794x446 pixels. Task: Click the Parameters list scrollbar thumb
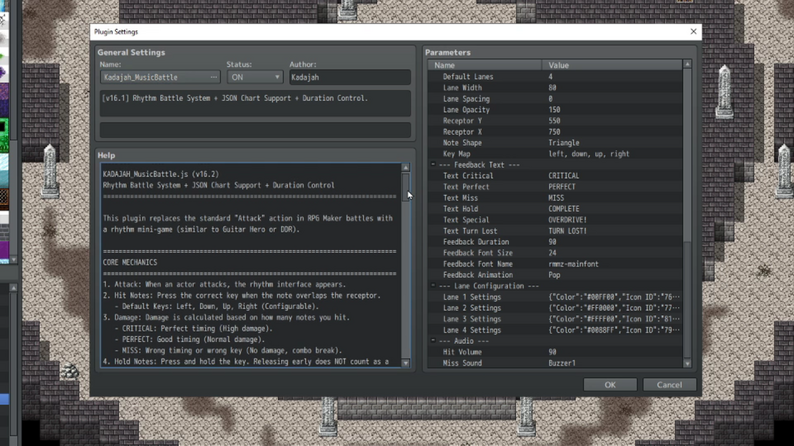click(687, 156)
